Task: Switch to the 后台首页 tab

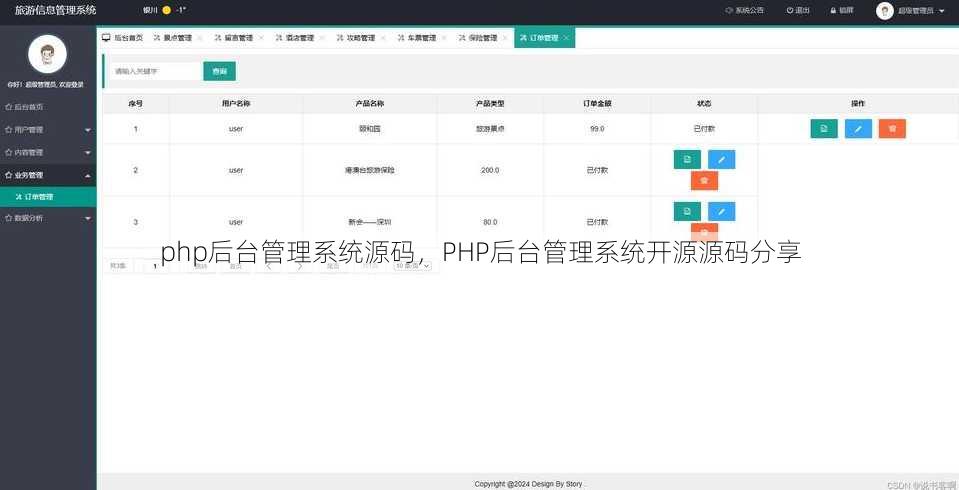Action: point(122,37)
